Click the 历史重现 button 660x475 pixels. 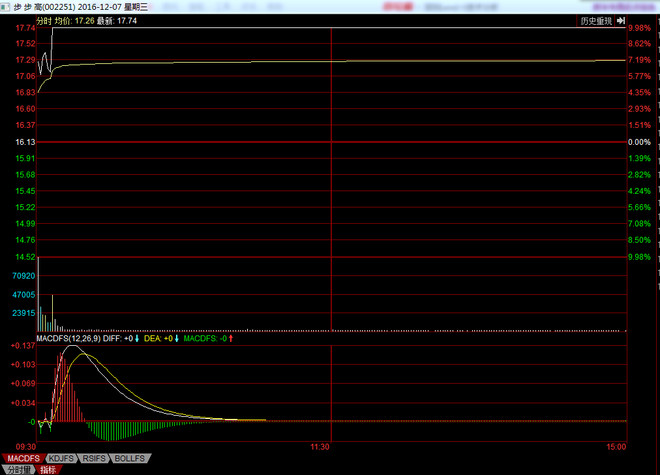(597, 20)
